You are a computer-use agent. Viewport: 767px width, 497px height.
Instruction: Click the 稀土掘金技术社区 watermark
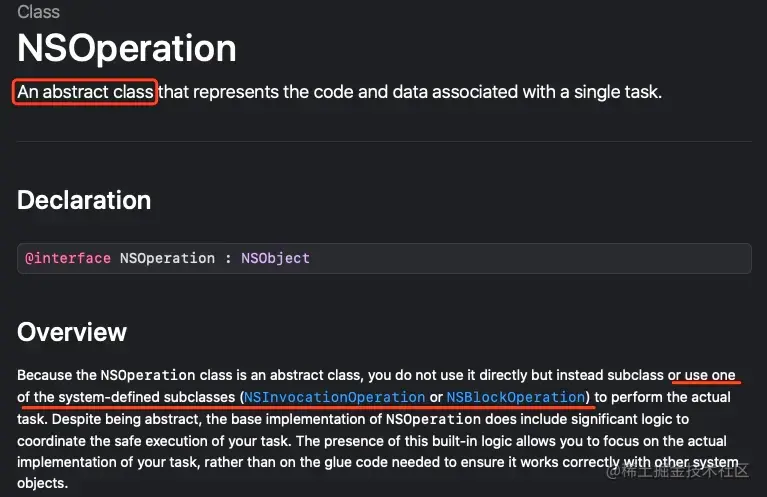[x=677, y=471]
